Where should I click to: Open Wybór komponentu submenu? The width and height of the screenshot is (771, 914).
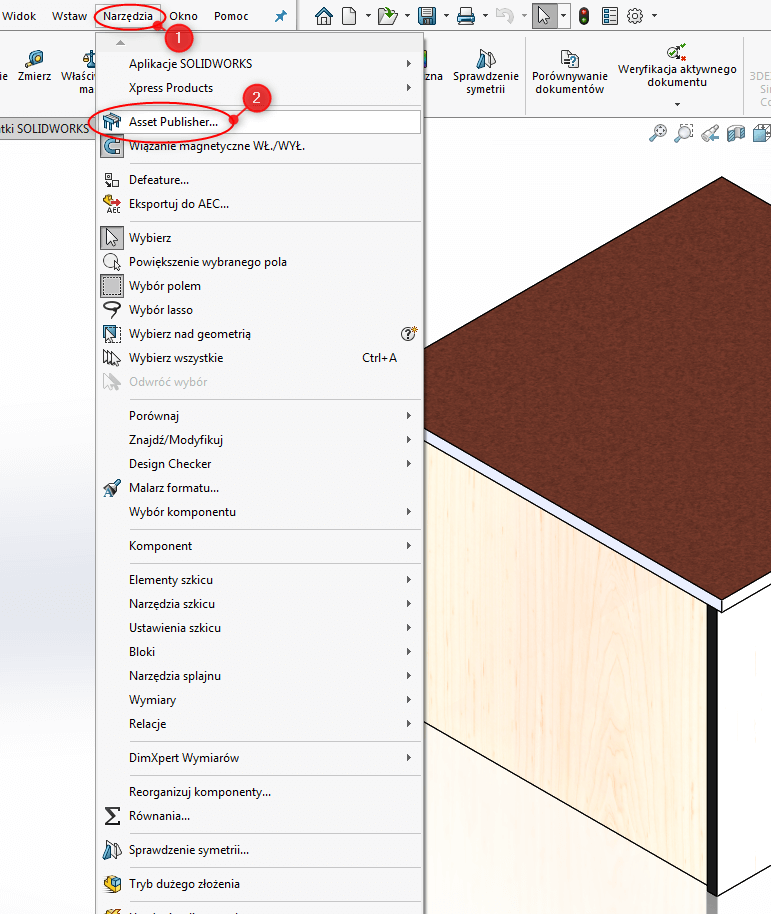coord(260,511)
